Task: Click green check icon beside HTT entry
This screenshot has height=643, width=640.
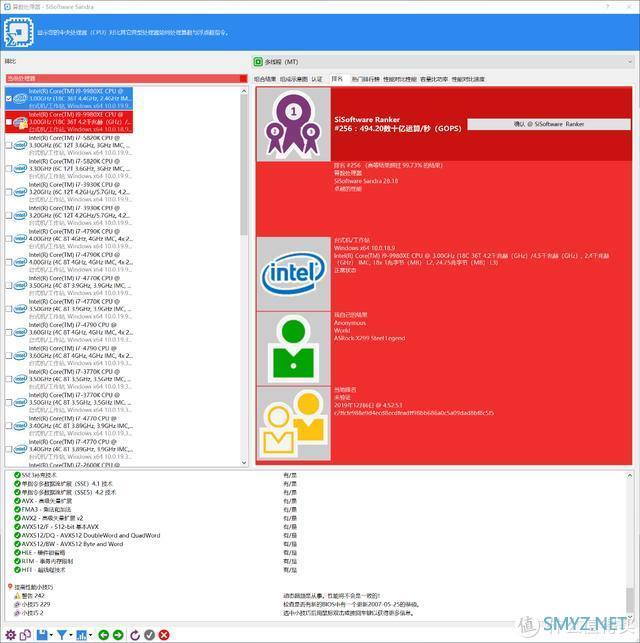Action: (17, 570)
